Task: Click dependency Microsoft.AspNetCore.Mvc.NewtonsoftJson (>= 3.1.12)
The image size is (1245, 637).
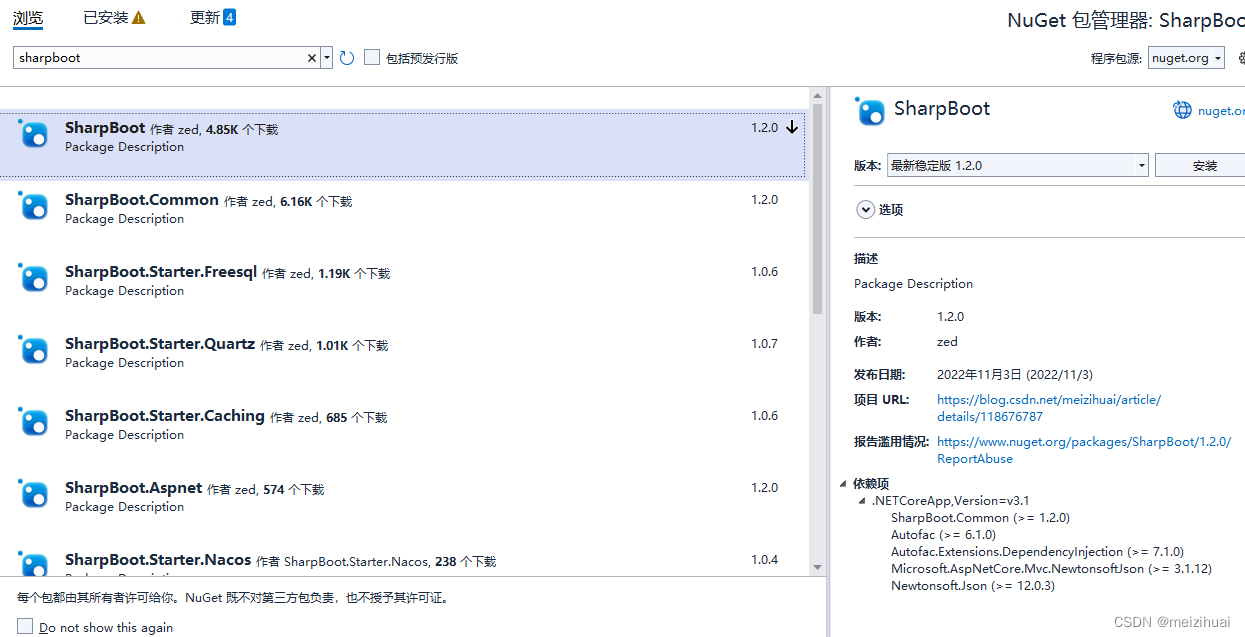Action: (x=1051, y=569)
